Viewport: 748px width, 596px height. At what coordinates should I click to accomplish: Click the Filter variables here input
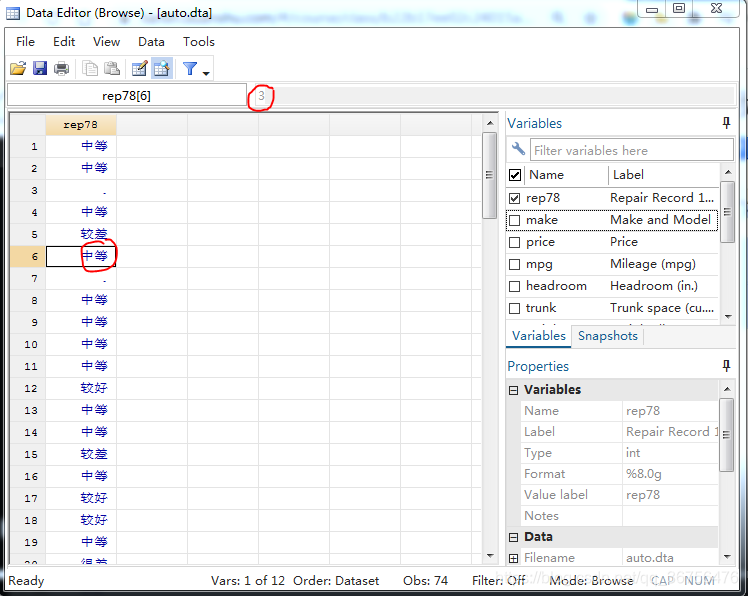point(632,150)
